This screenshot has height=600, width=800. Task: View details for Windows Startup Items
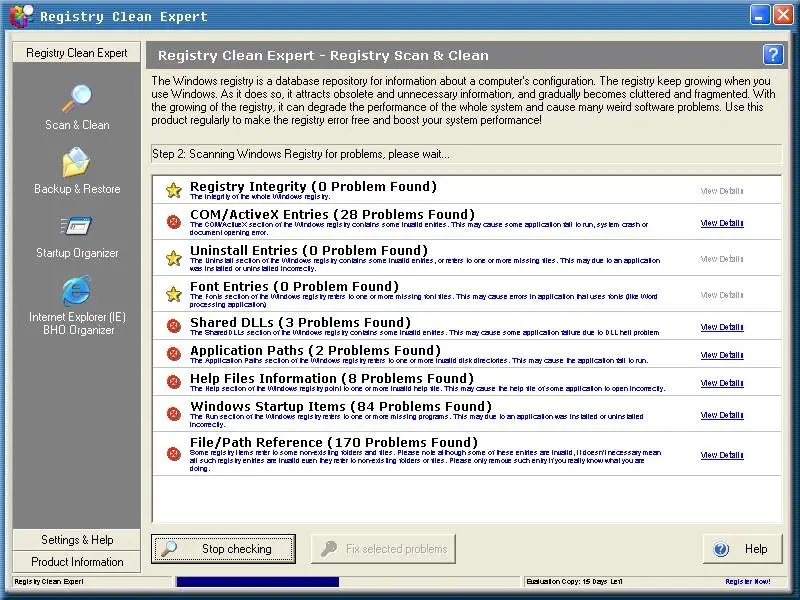coord(722,415)
